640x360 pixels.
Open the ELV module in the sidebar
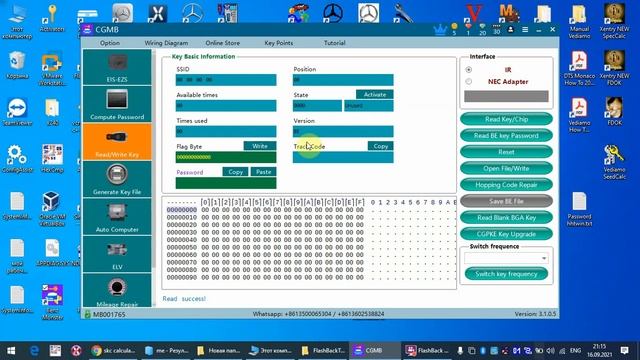tap(117, 255)
